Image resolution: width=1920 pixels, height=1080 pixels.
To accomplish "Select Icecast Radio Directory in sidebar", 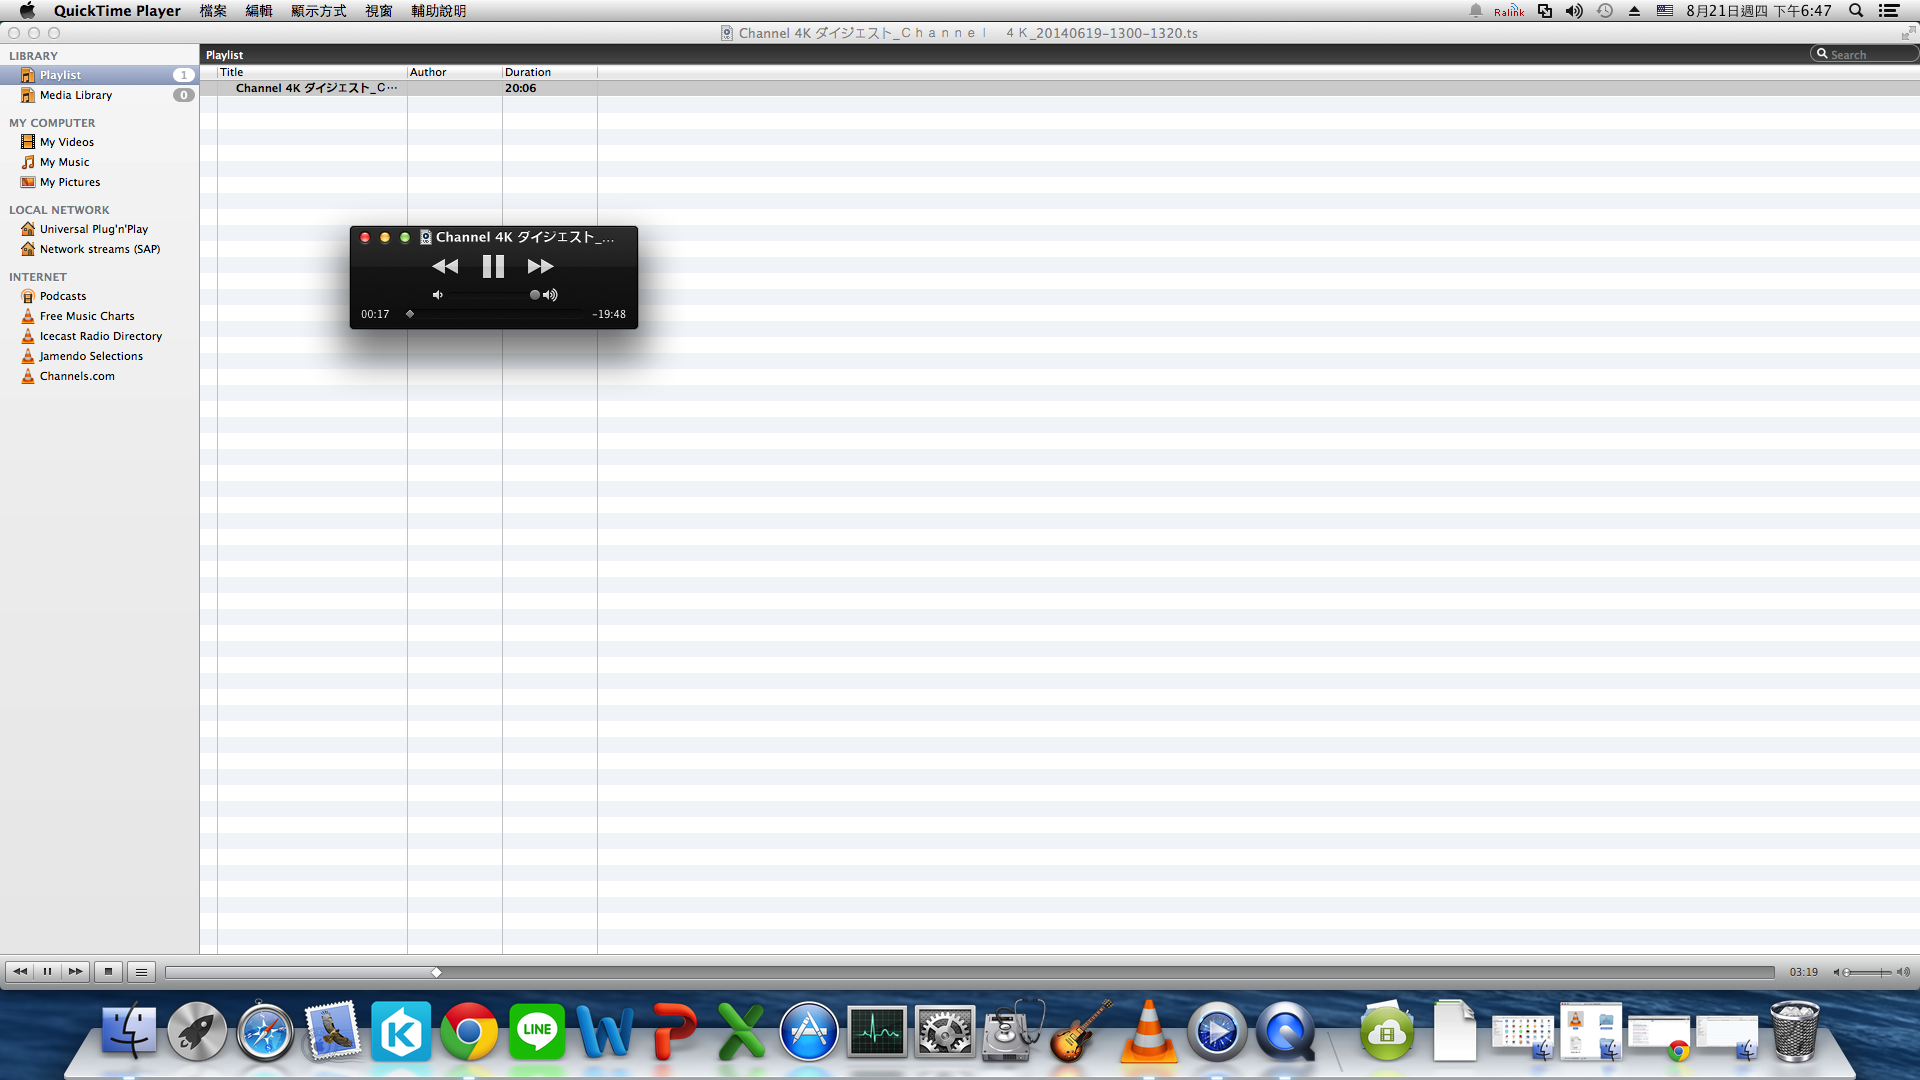I will (x=100, y=336).
